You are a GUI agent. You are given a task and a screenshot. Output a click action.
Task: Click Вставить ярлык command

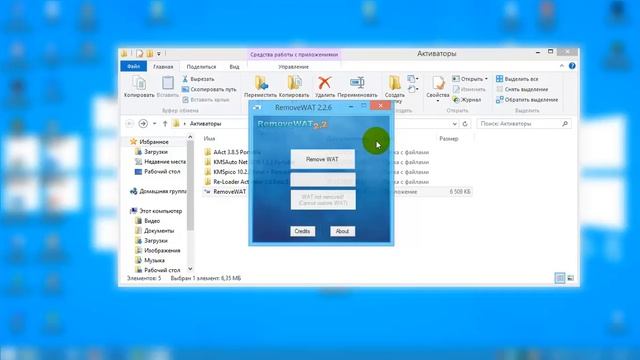(x=206, y=100)
